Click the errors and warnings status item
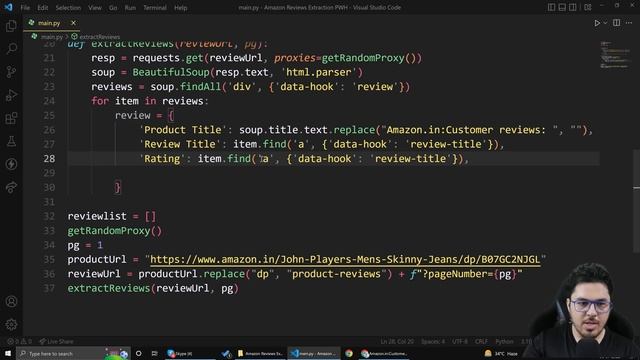Screen dimensions: 640x360 pyautogui.click(x=20, y=341)
